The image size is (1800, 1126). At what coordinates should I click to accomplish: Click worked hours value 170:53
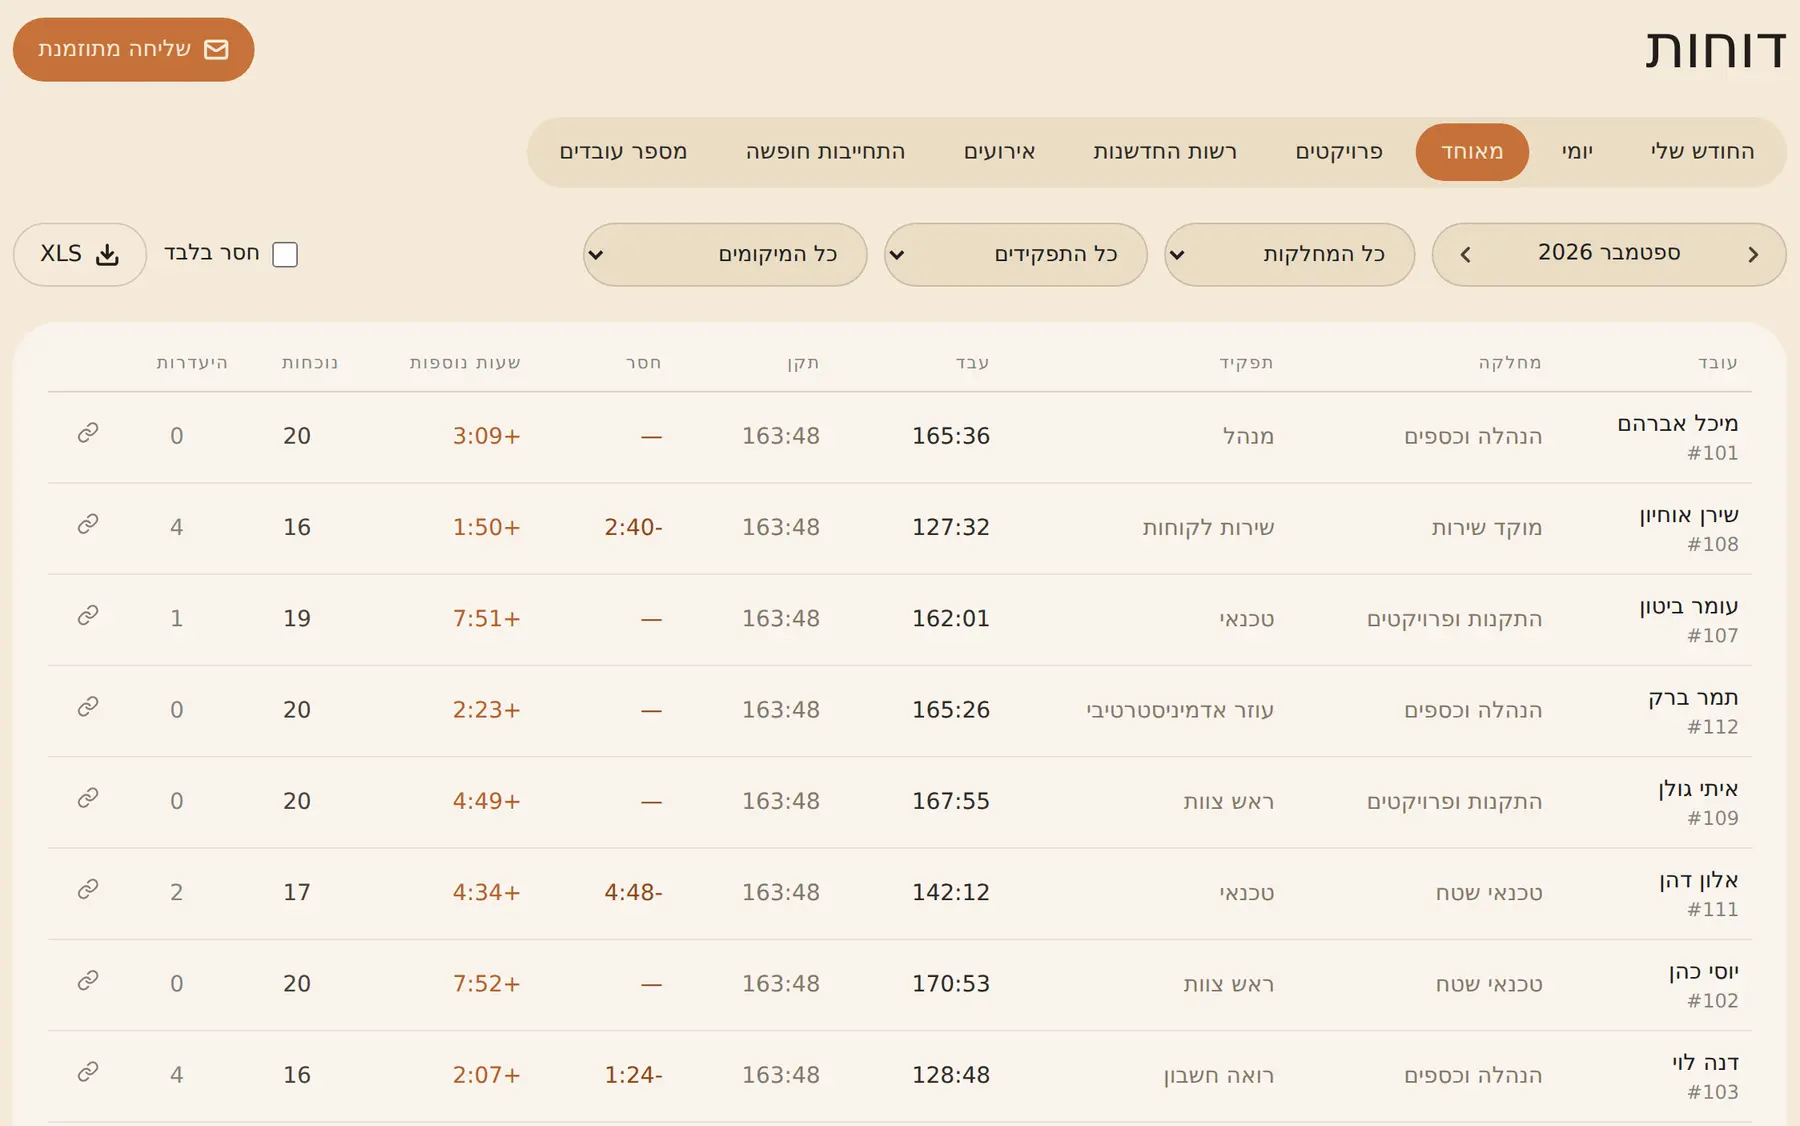pyautogui.click(x=951, y=984)
